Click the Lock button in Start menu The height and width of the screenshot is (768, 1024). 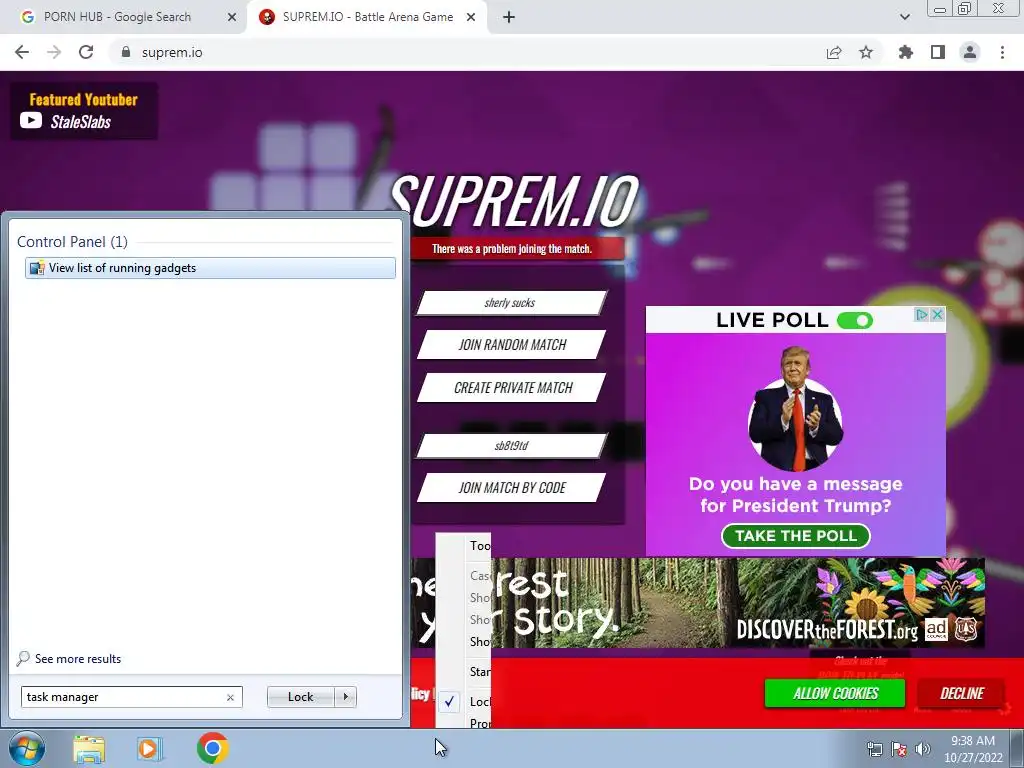point(300,697)
